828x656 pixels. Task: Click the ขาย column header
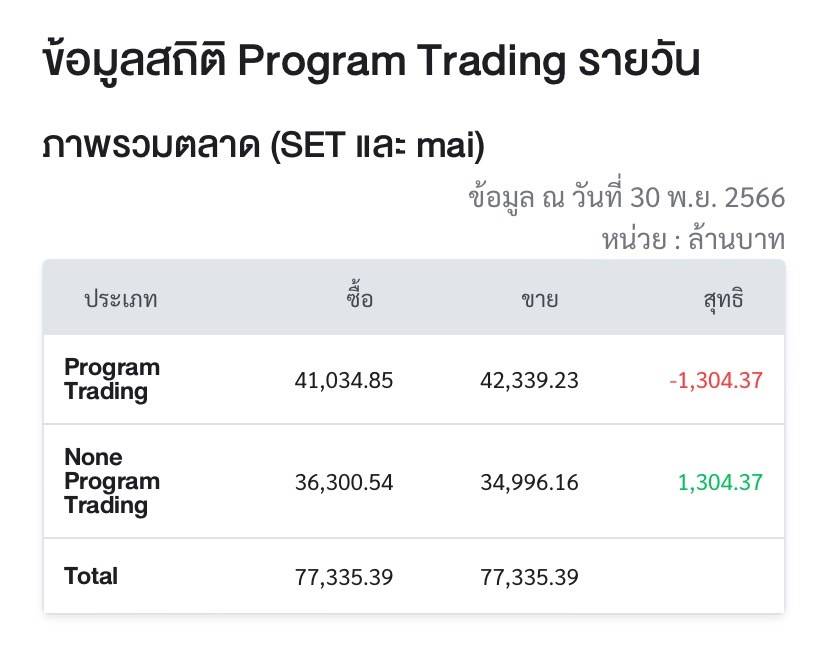[539, 299]
